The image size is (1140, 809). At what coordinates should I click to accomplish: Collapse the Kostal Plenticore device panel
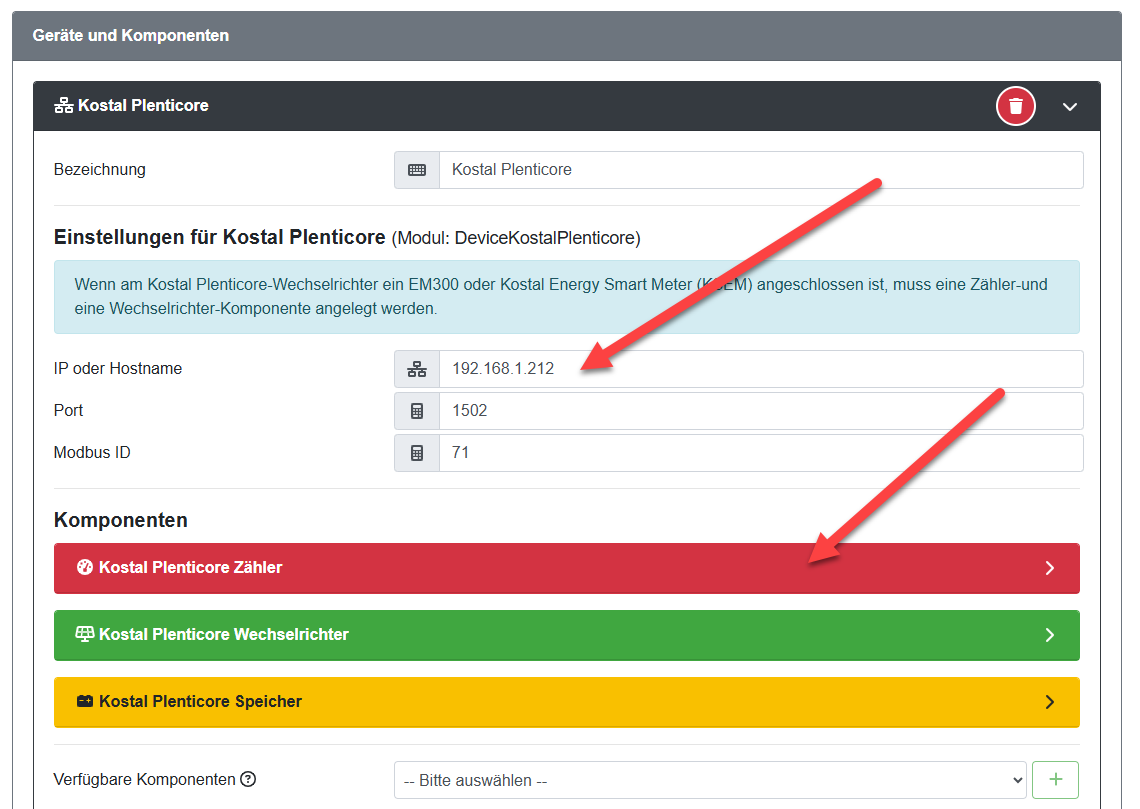[1069, 107]
